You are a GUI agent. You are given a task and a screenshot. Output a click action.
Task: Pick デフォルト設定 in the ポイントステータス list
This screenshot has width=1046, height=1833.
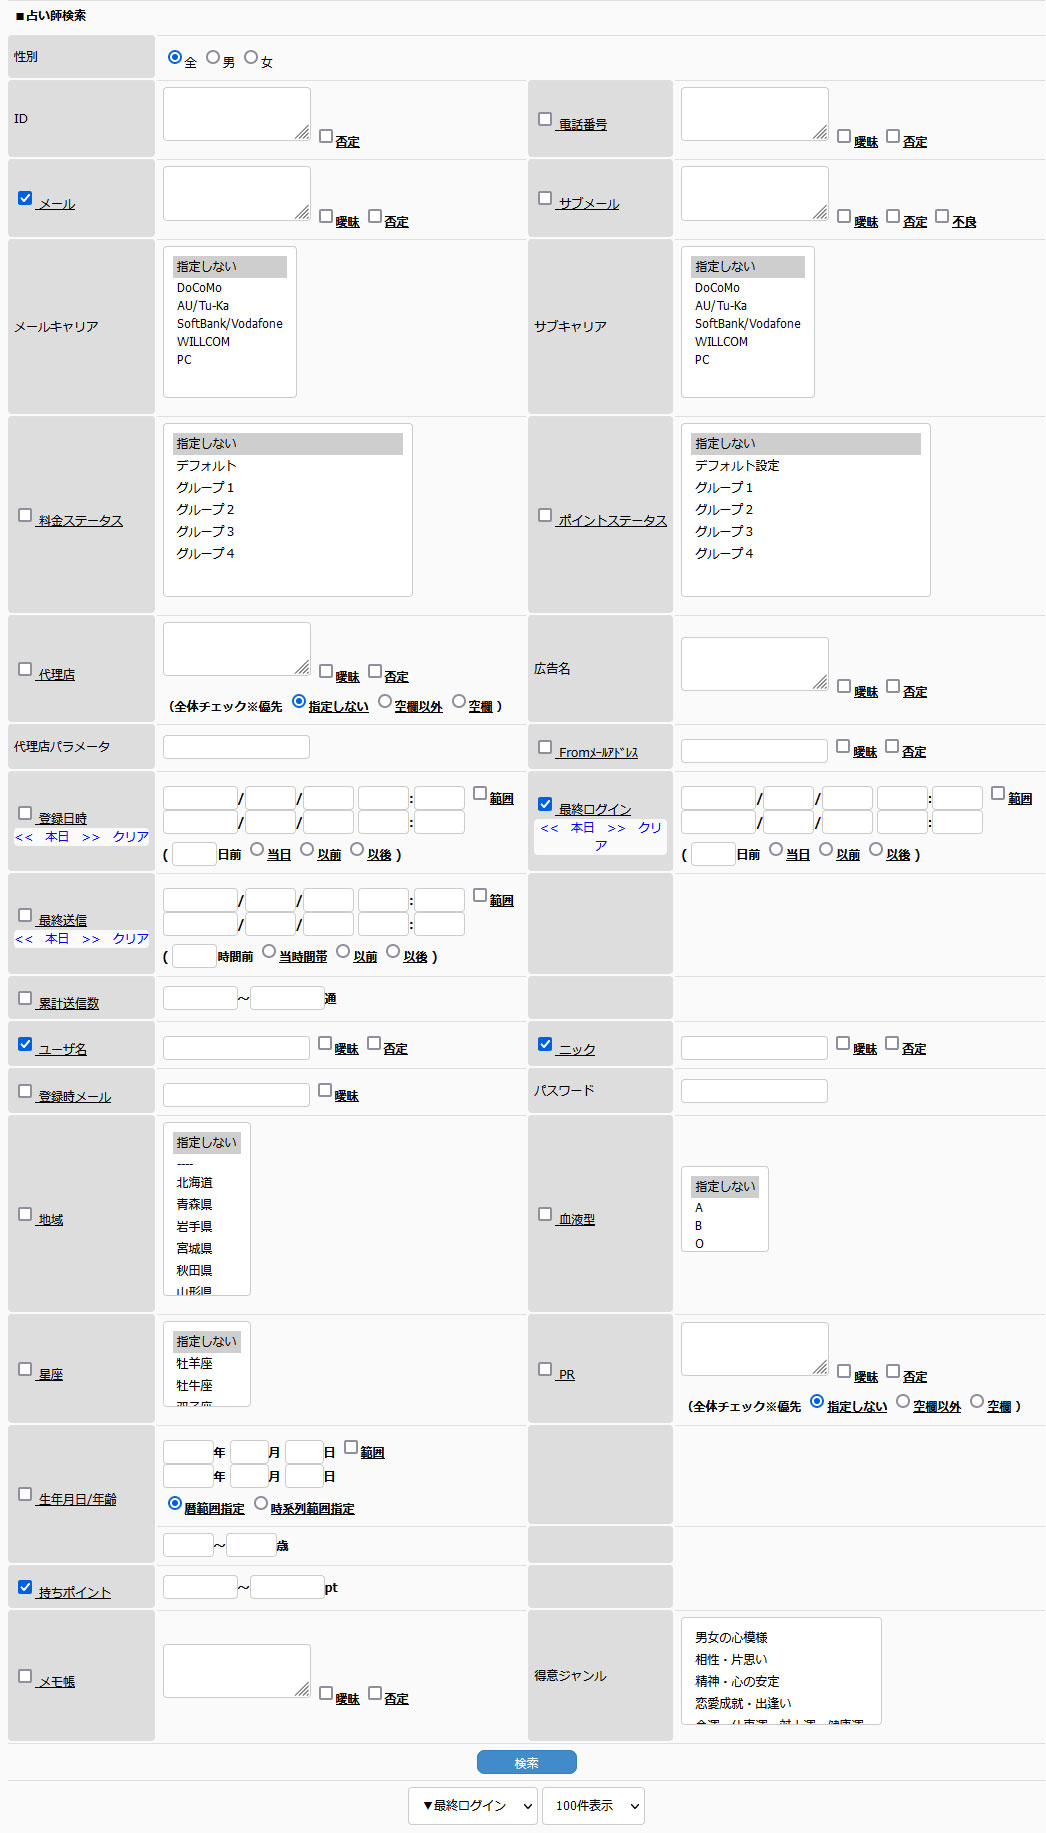coord(737,466)
